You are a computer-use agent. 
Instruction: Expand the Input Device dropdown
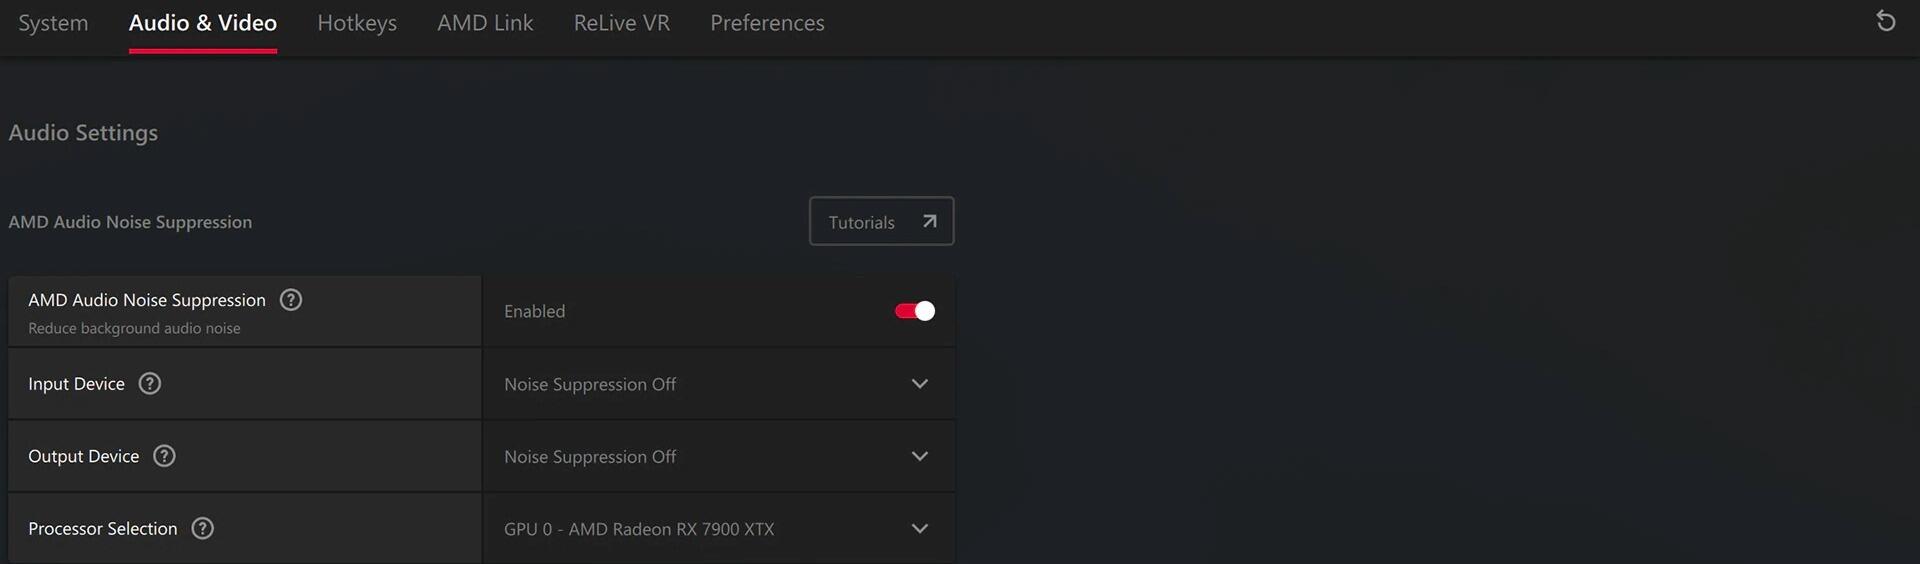(718, 384)
